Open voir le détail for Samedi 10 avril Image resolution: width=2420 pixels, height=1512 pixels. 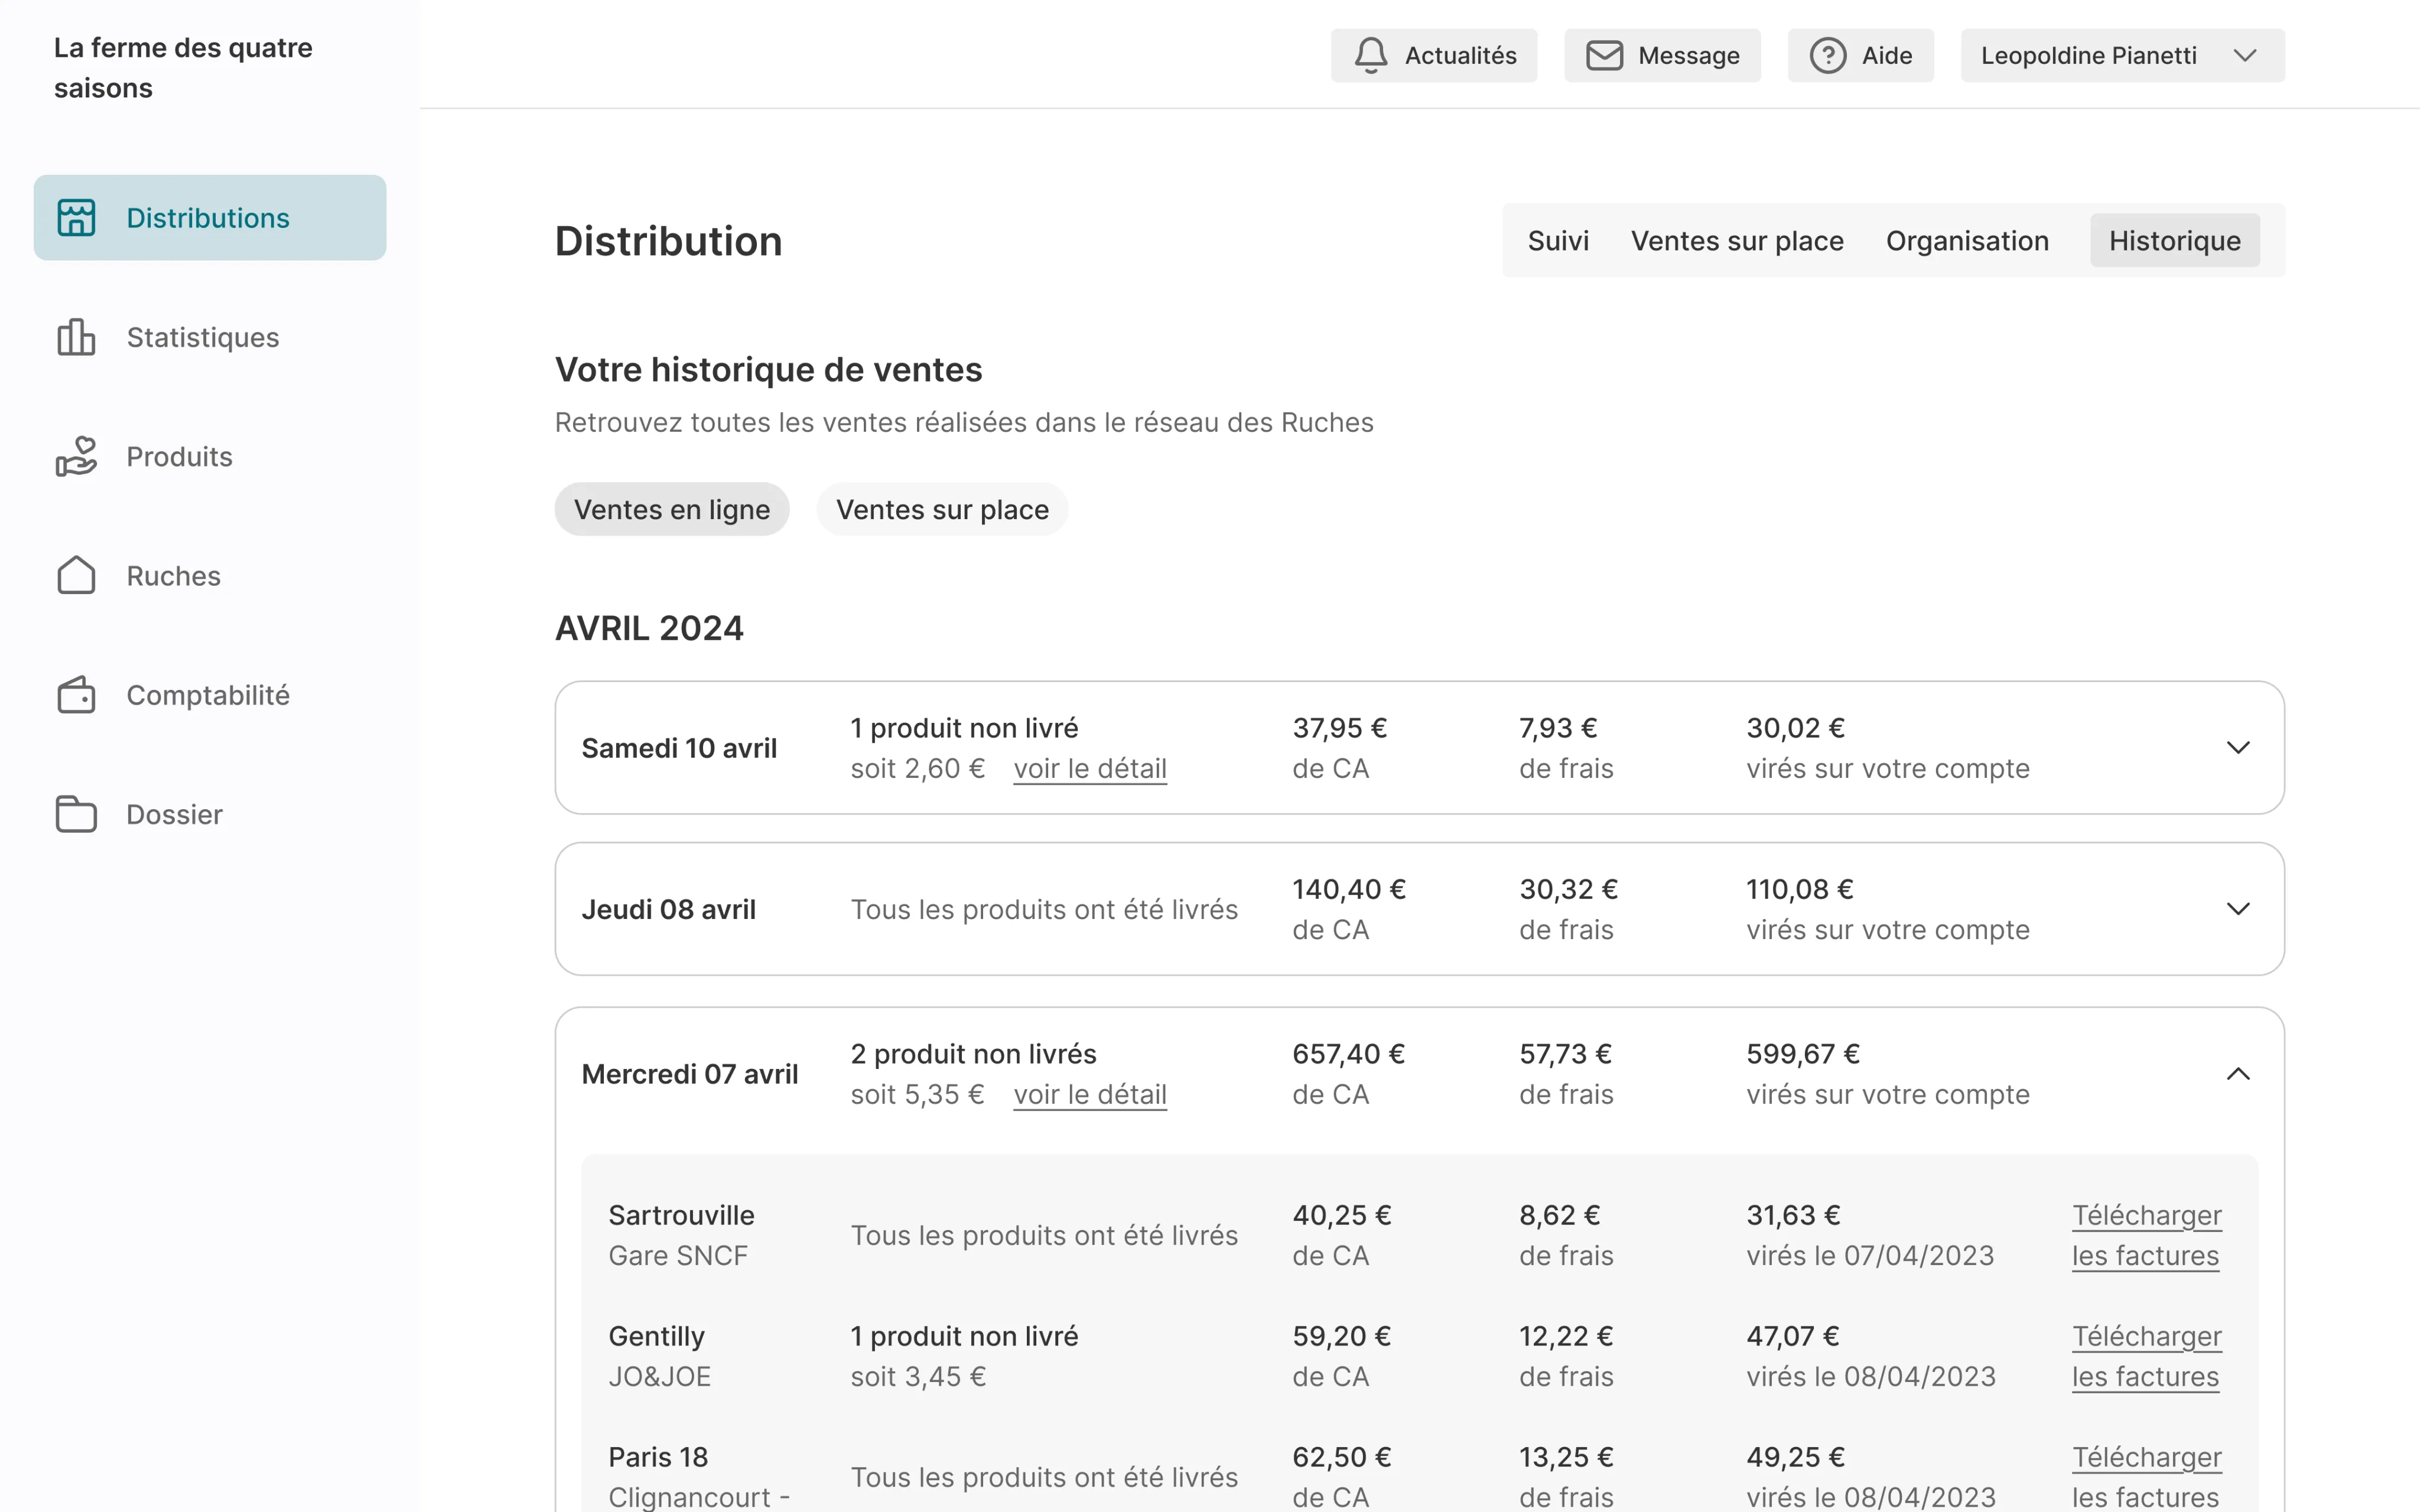click(1090, 769)
